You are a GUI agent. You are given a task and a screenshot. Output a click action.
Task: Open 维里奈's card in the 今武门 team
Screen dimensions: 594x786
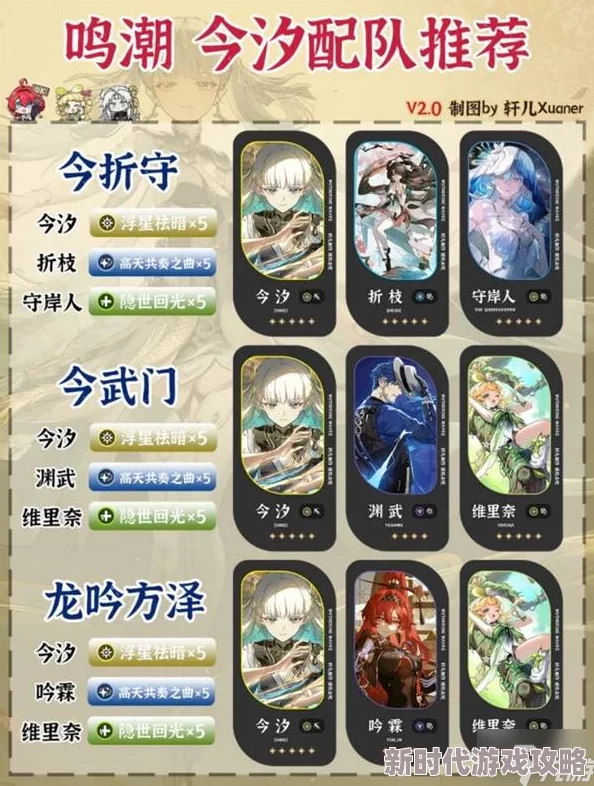511,447
